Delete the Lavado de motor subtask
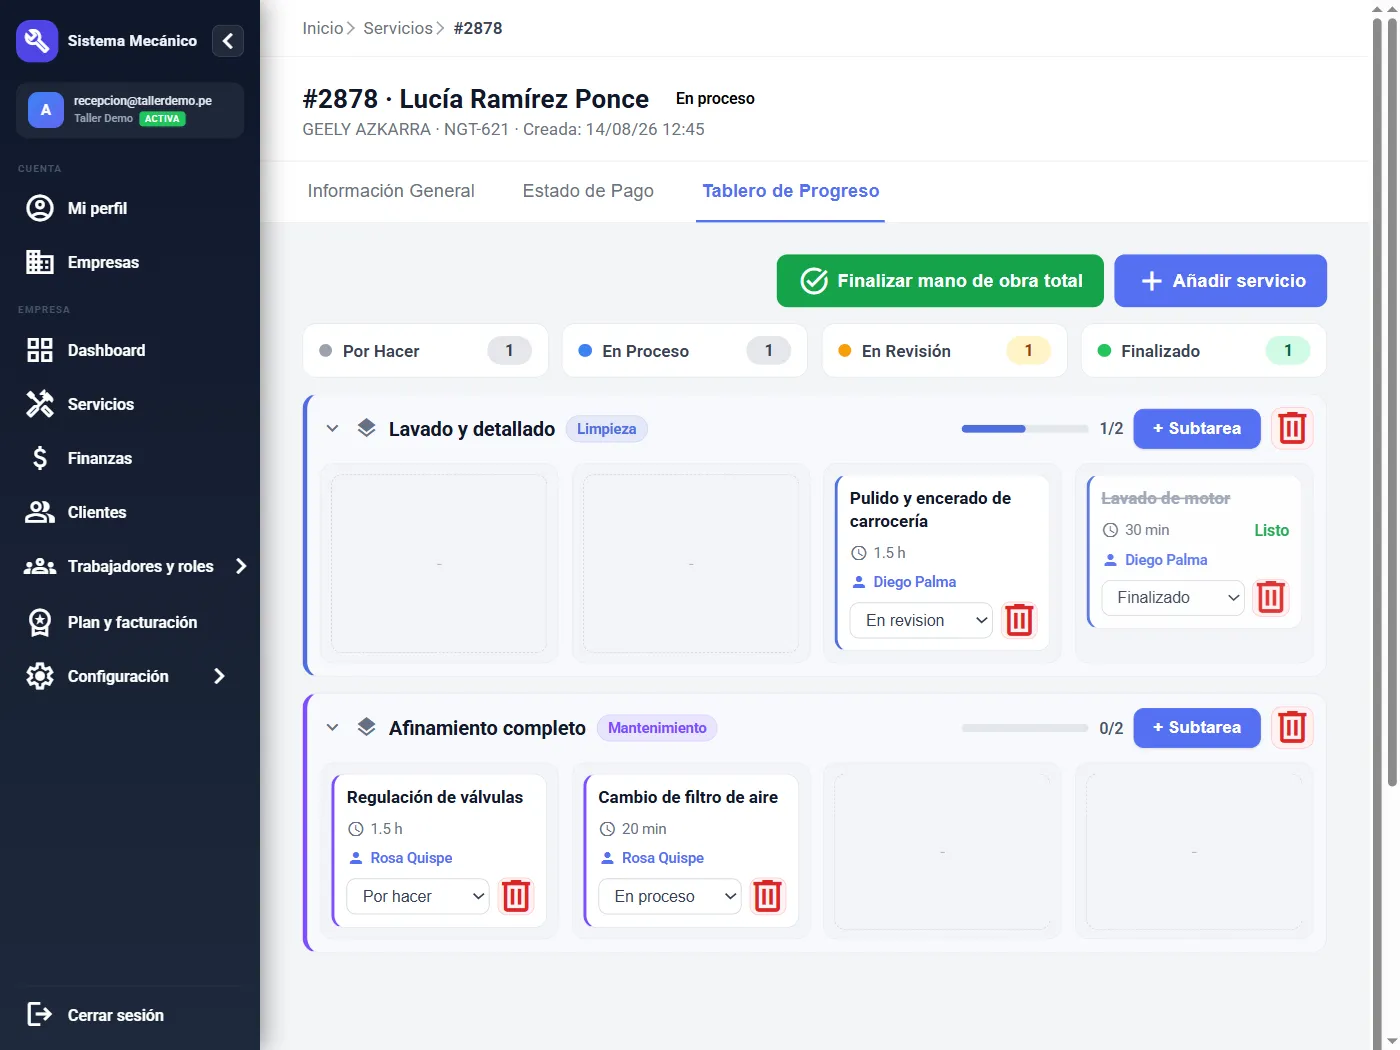 (1271, 597)
